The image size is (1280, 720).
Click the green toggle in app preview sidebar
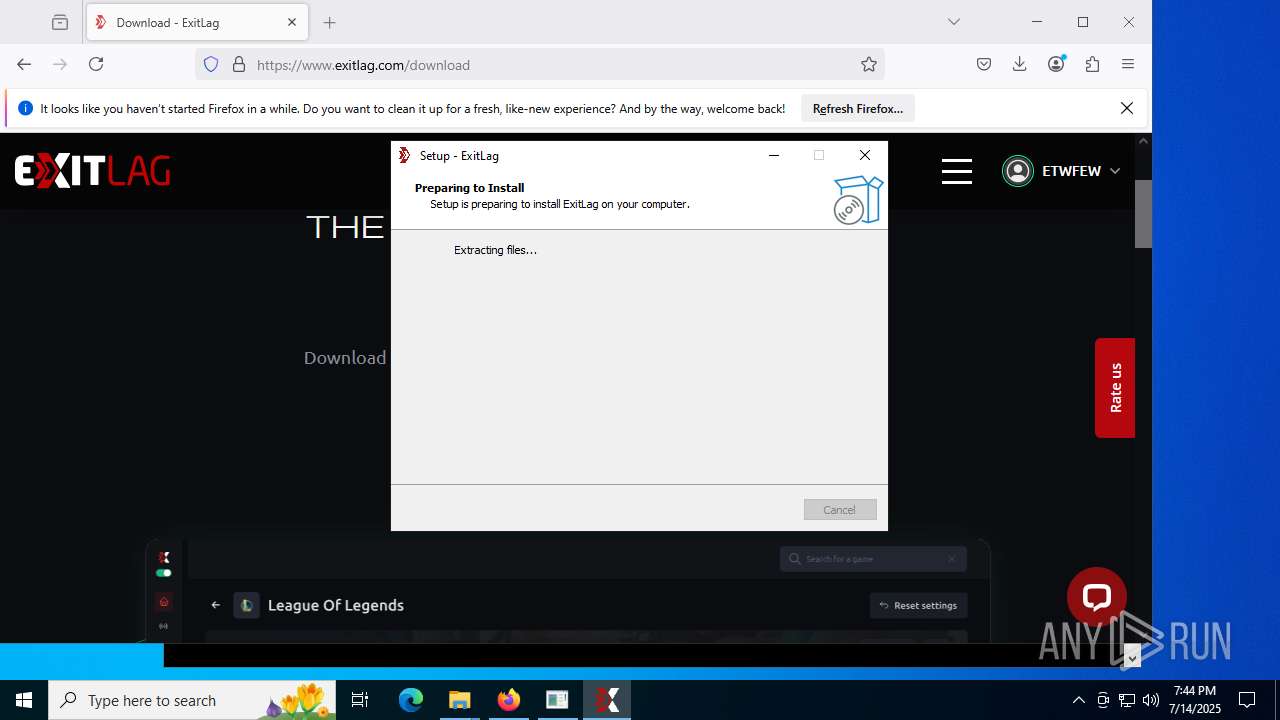tap(164, 573)
